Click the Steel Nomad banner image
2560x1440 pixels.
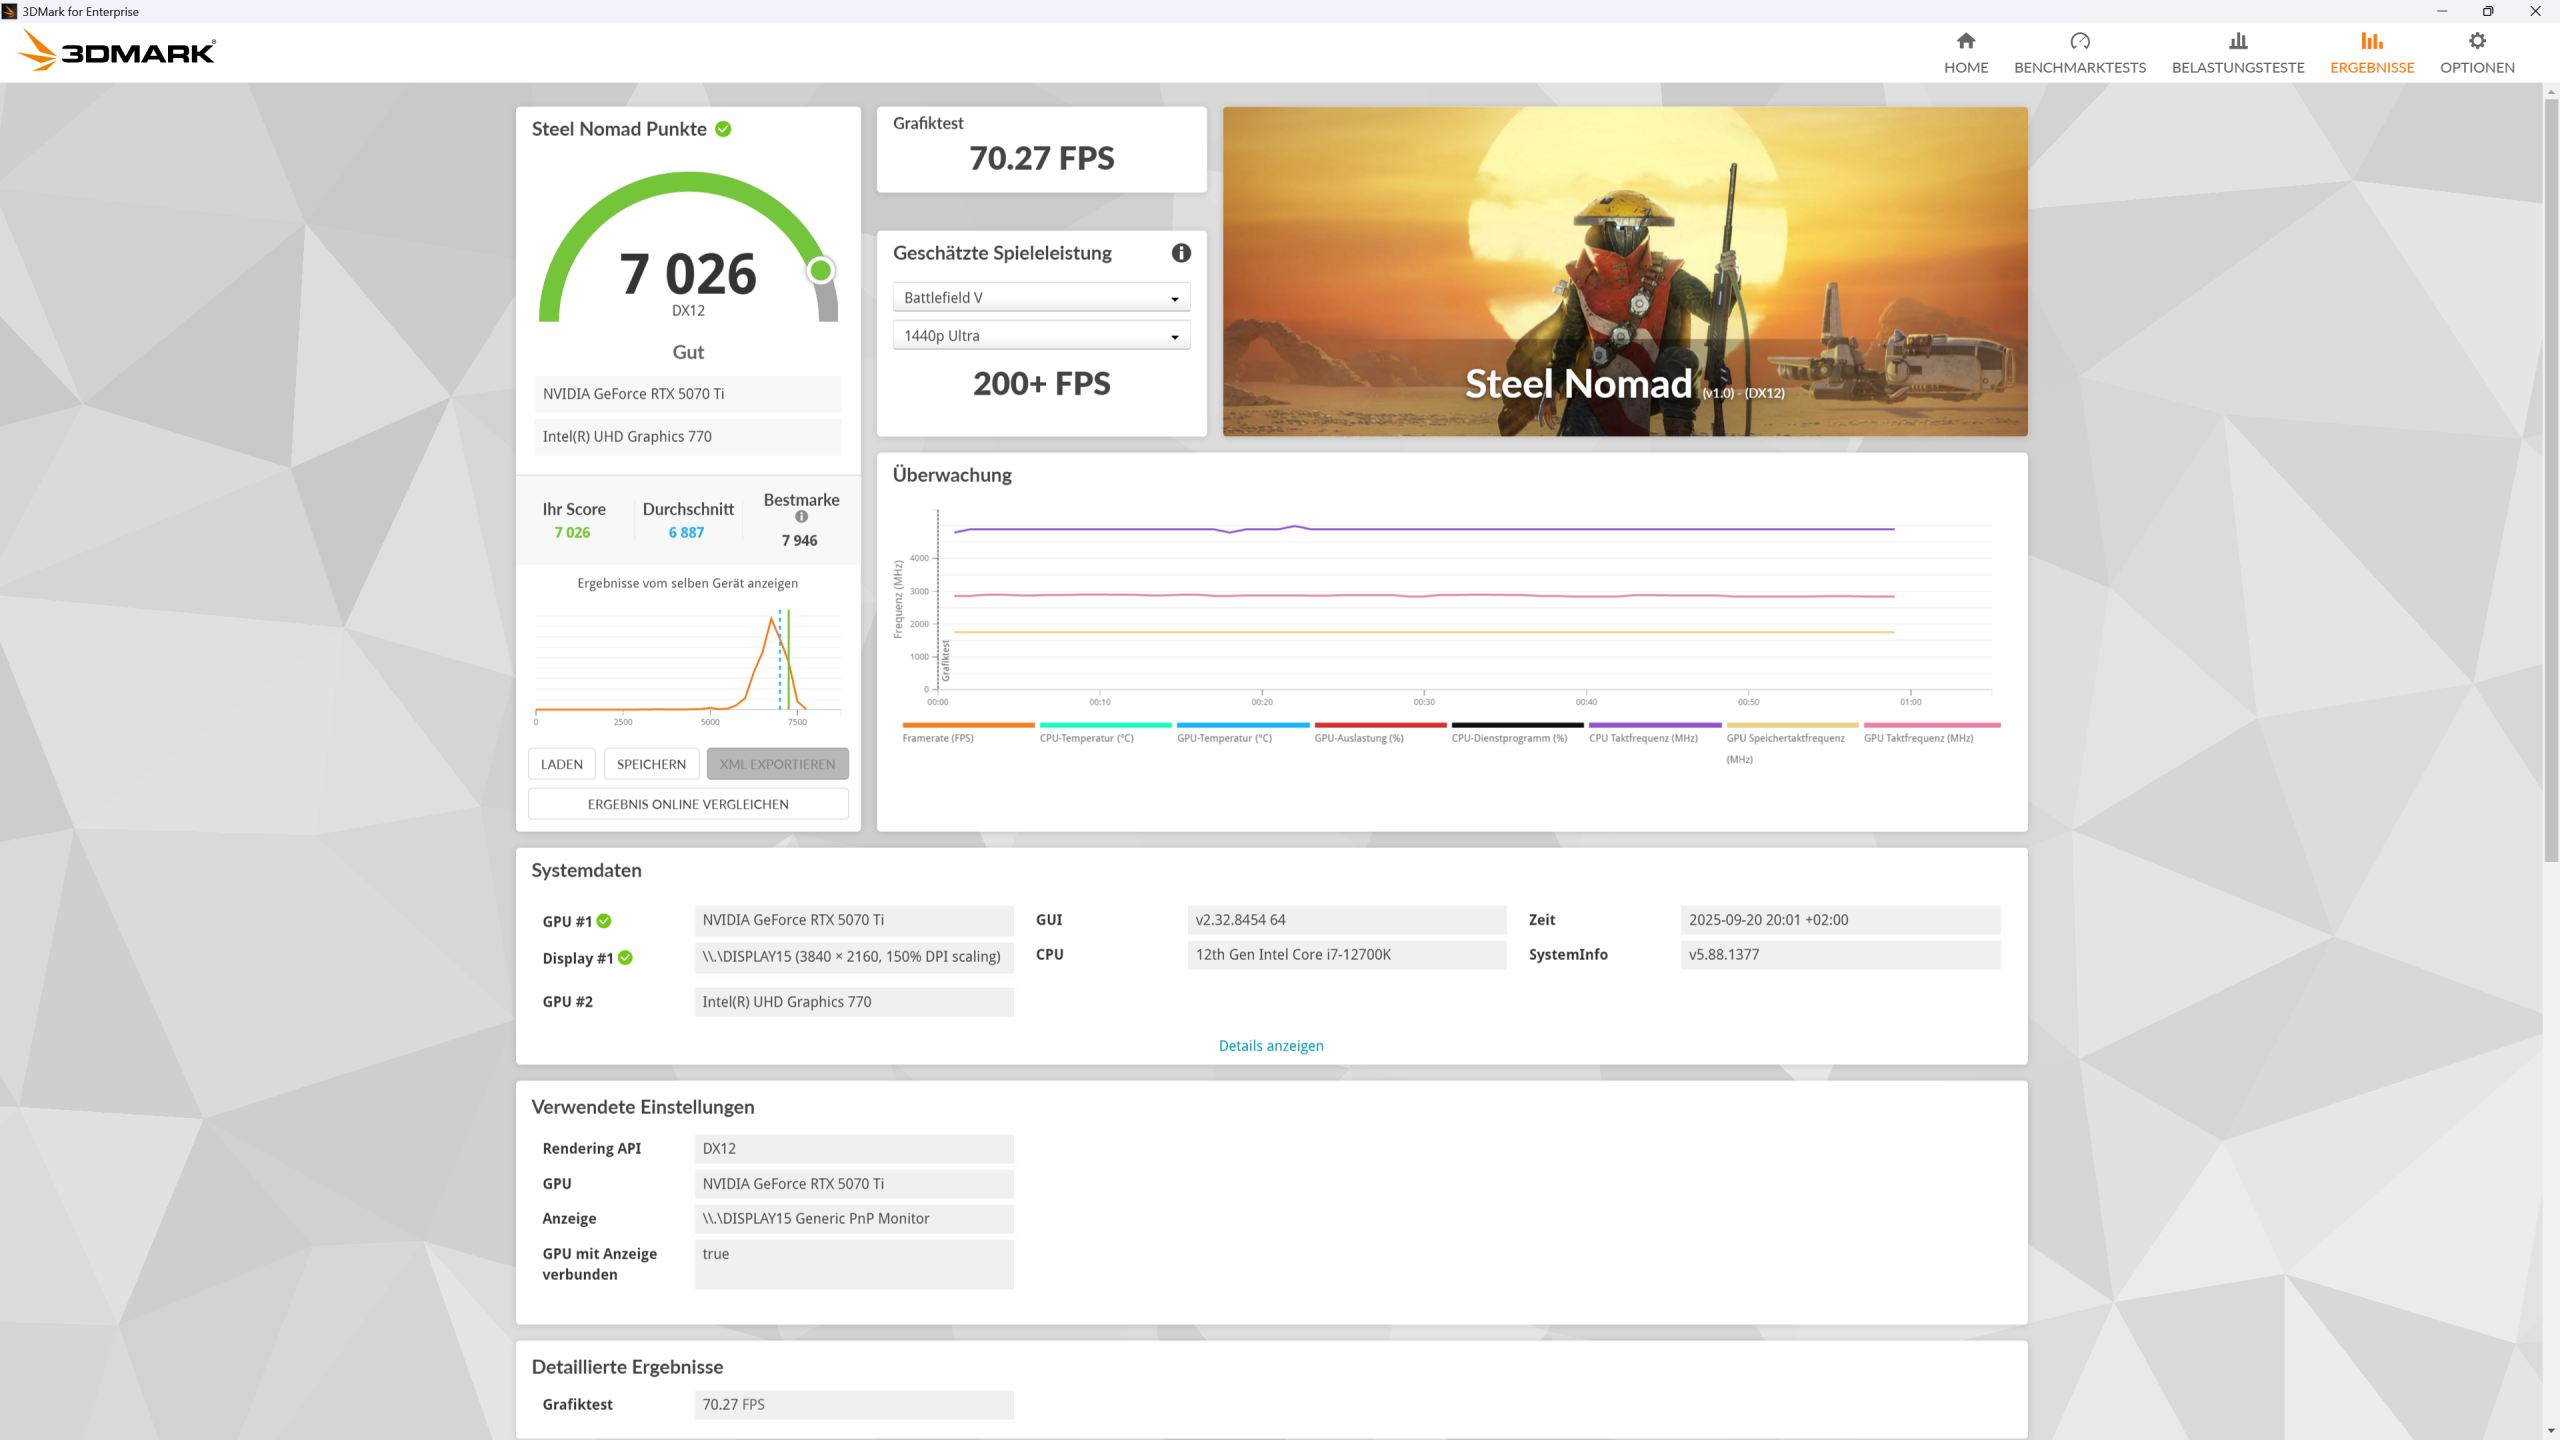(1624, 271)
